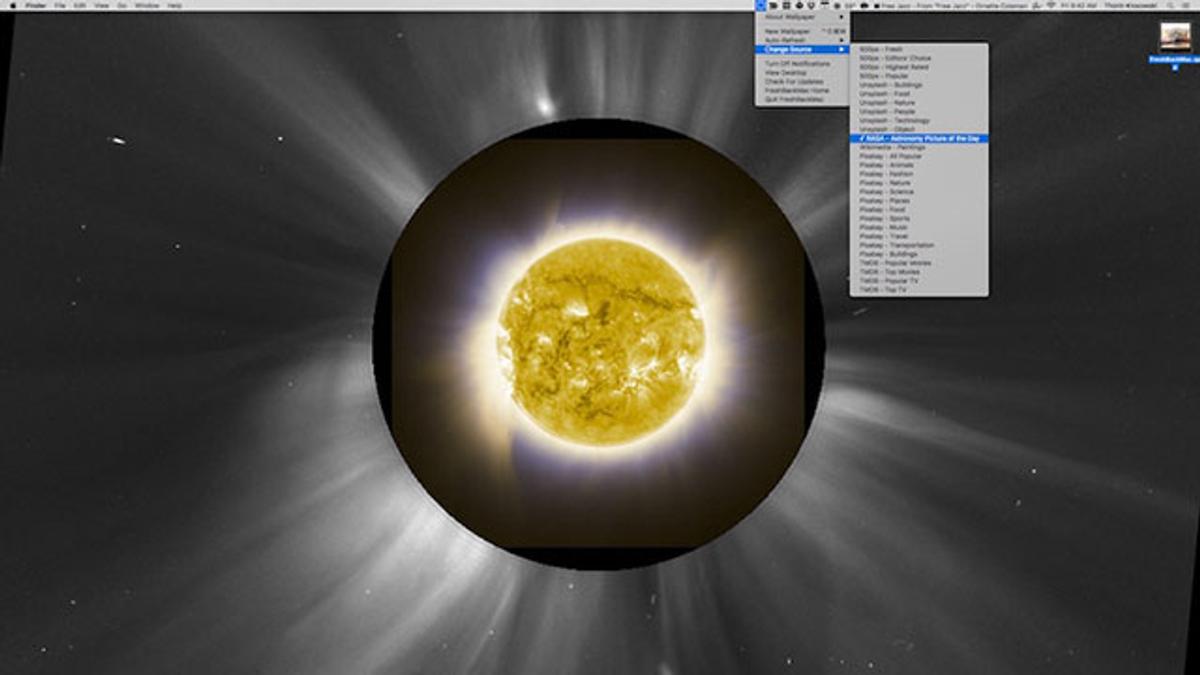Open the Window menu in menu bar
The height and width of the screenshot is (675, 1200).
[147, 5]
